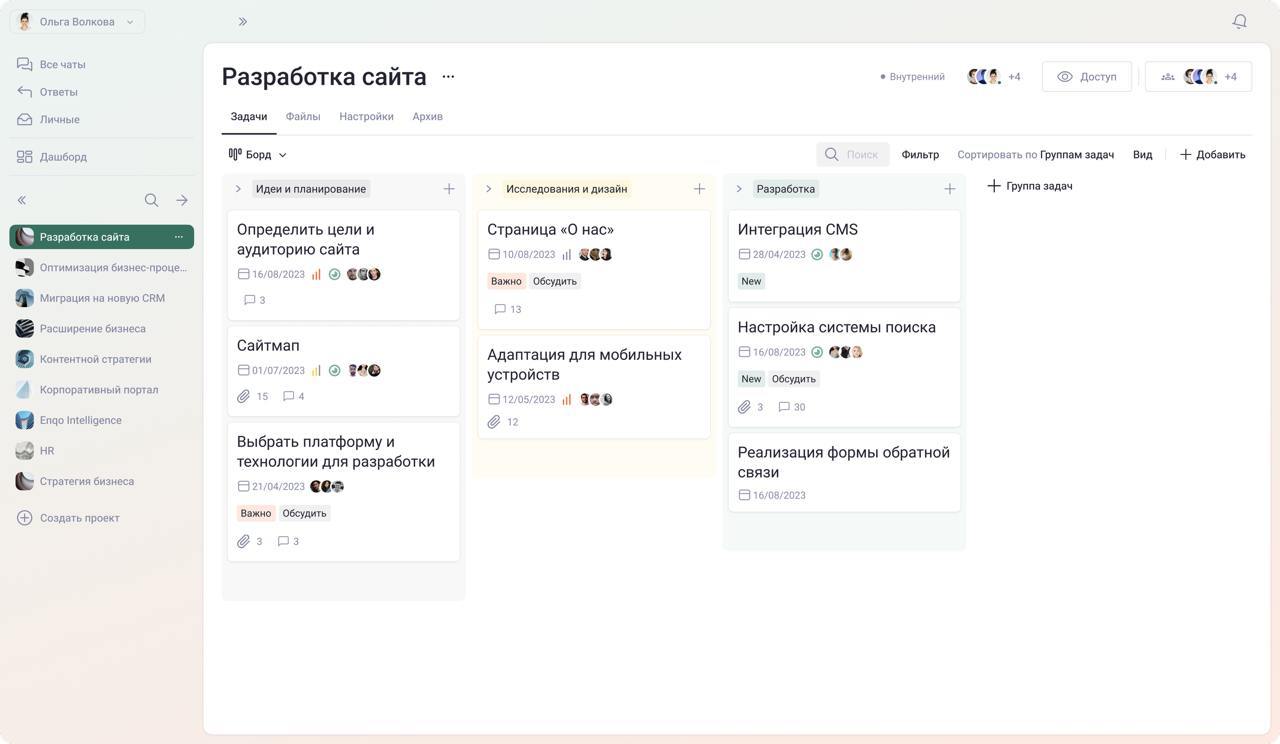Open the Борд view dropdown
This screenshot has height=744, width=1280.
[x=255, y=153]
